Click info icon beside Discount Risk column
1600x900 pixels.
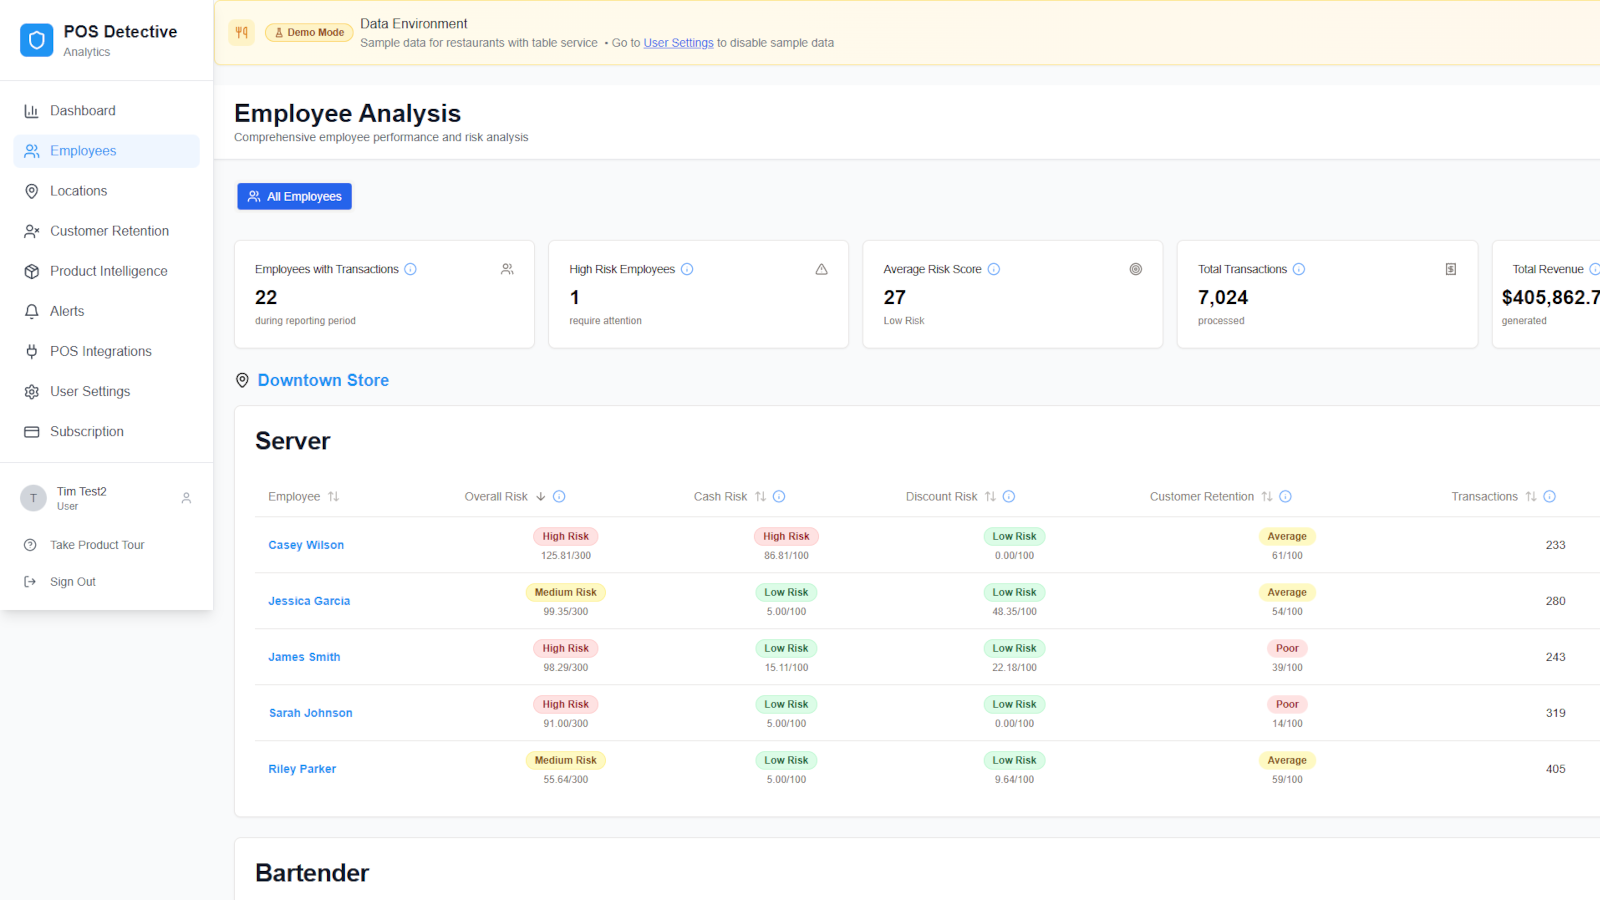[1009, 497]
